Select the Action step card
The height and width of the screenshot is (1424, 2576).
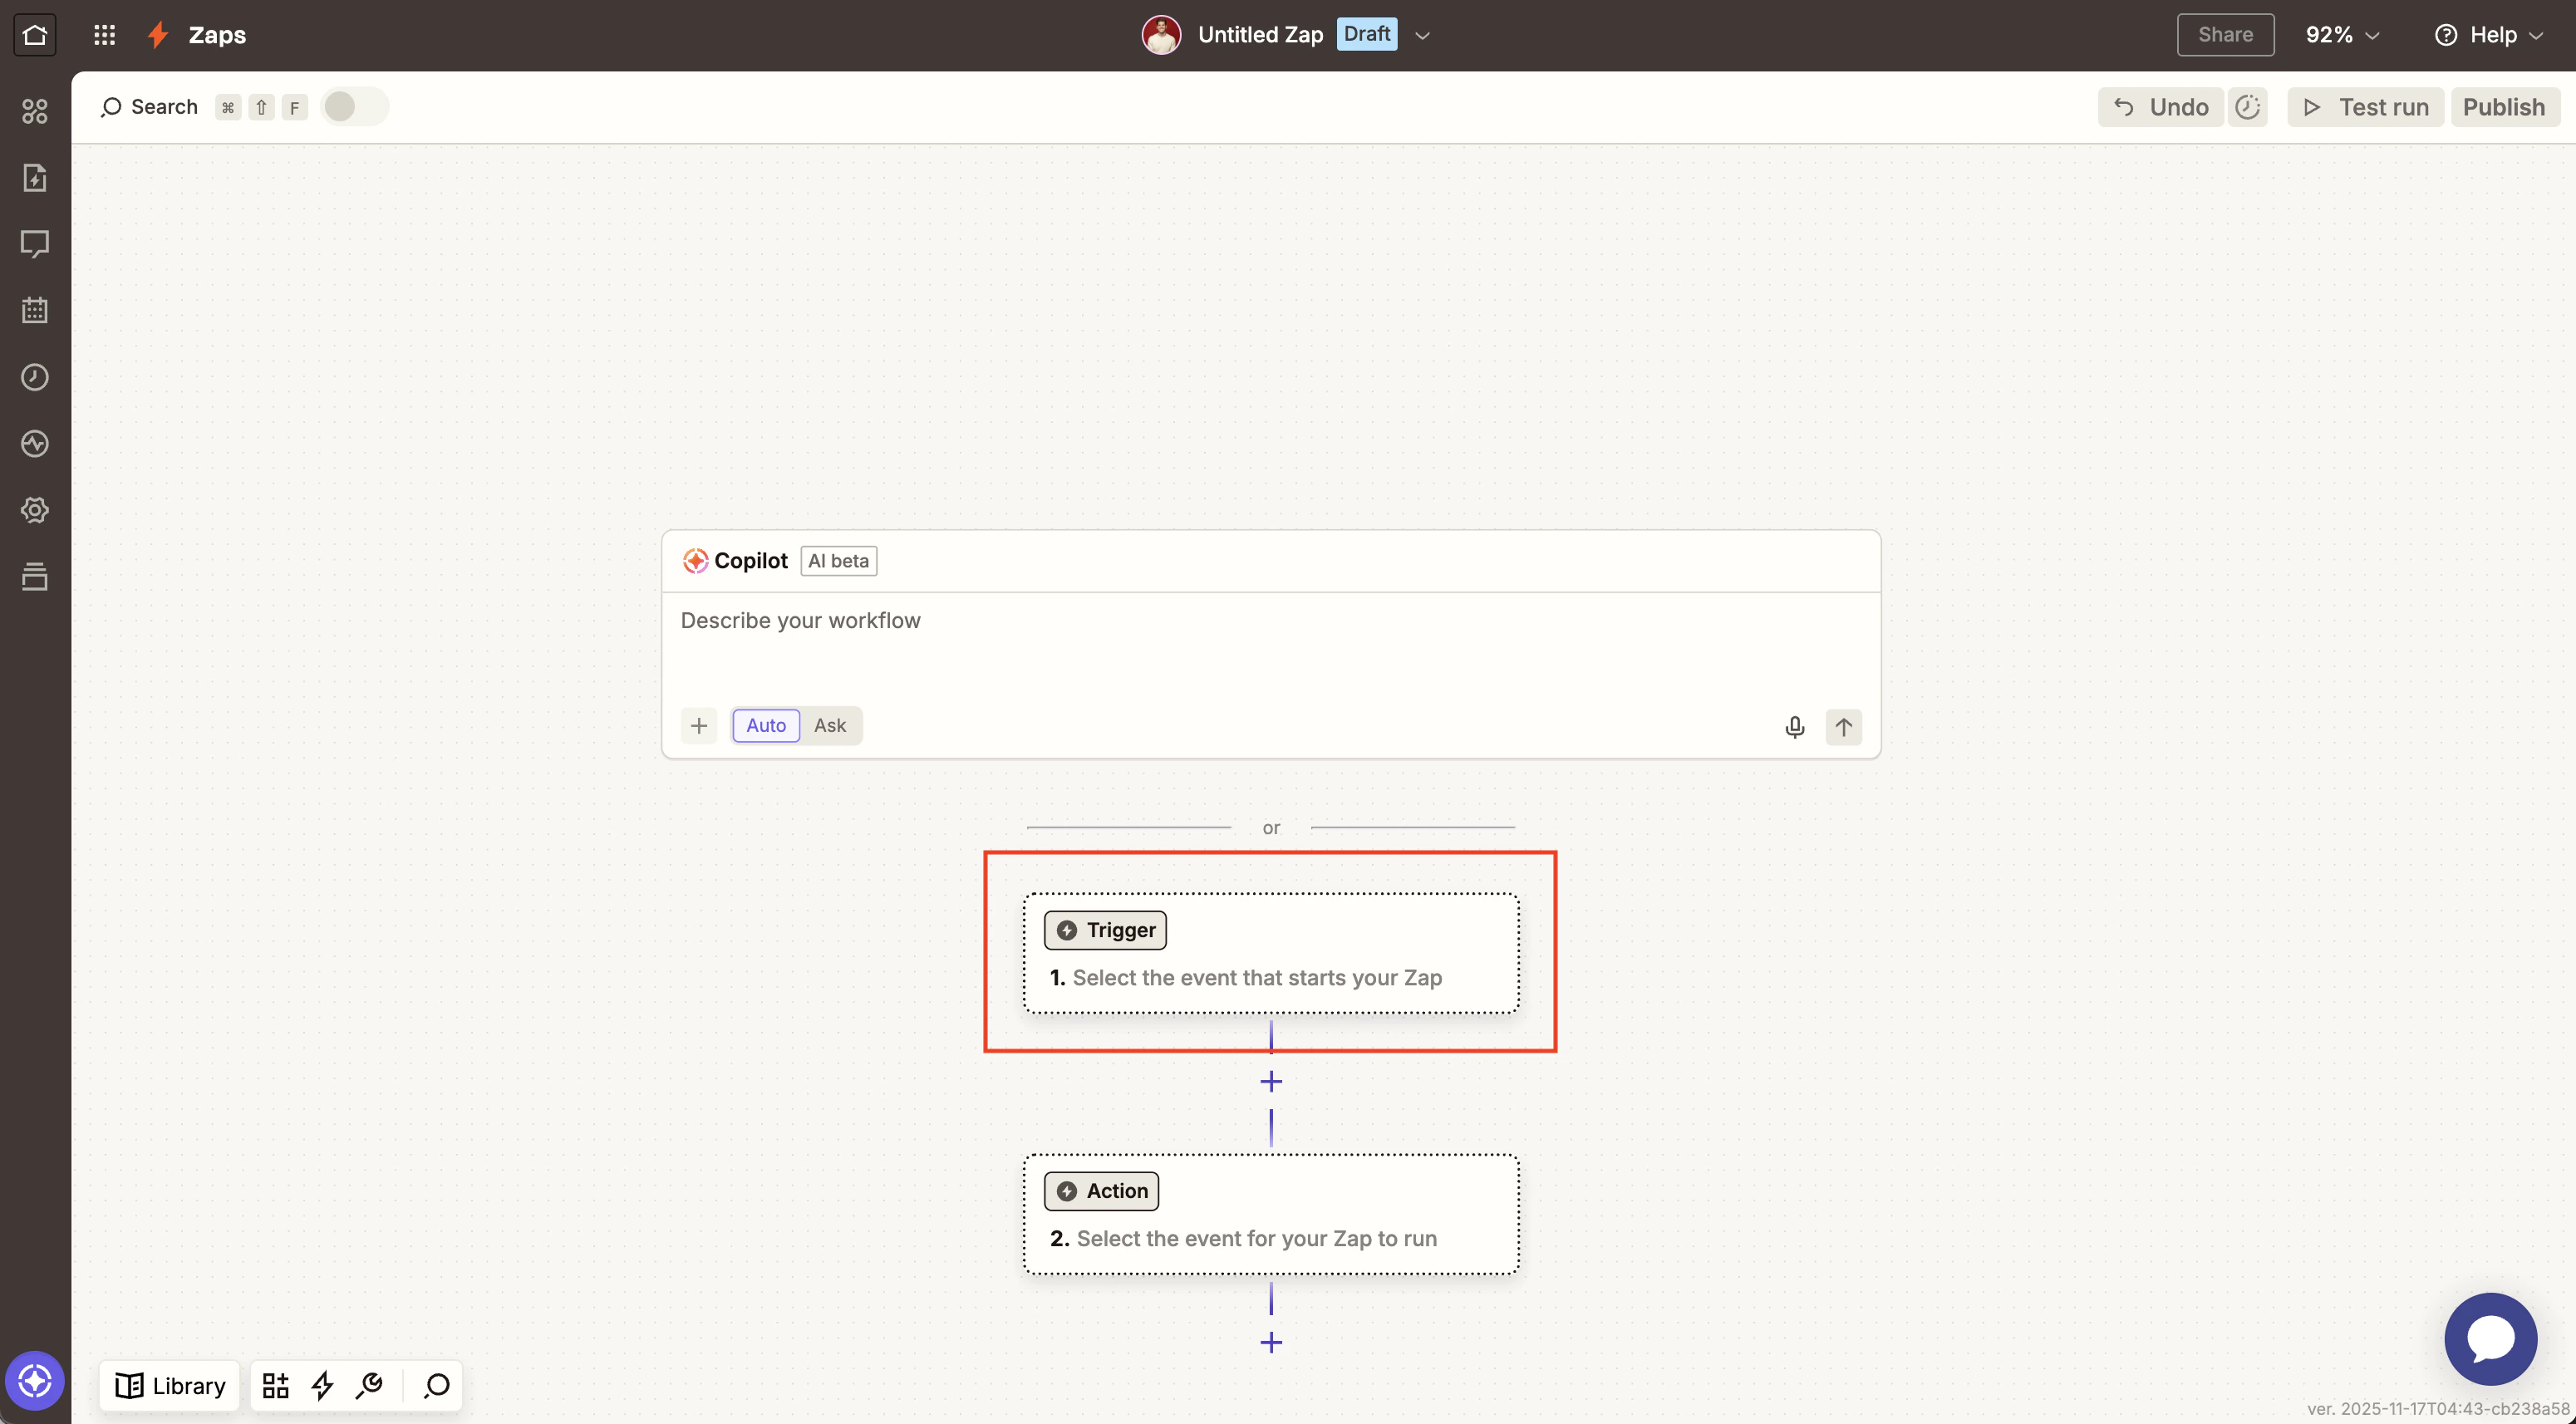(x=1271, y=1214)
